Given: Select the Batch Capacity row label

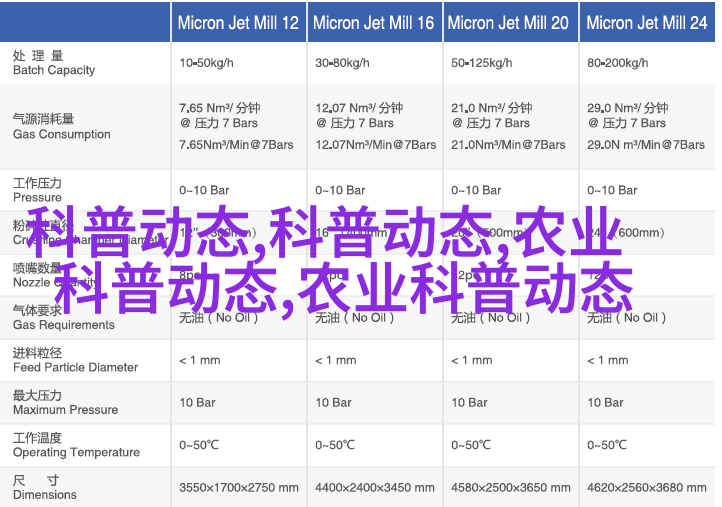Looking at the screenshot, I should point(54,63).
